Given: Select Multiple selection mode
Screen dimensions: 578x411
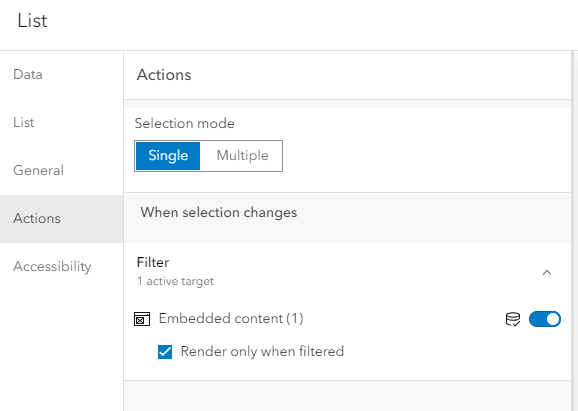Looking at the screenshot, I should click(x=242, y=156).
